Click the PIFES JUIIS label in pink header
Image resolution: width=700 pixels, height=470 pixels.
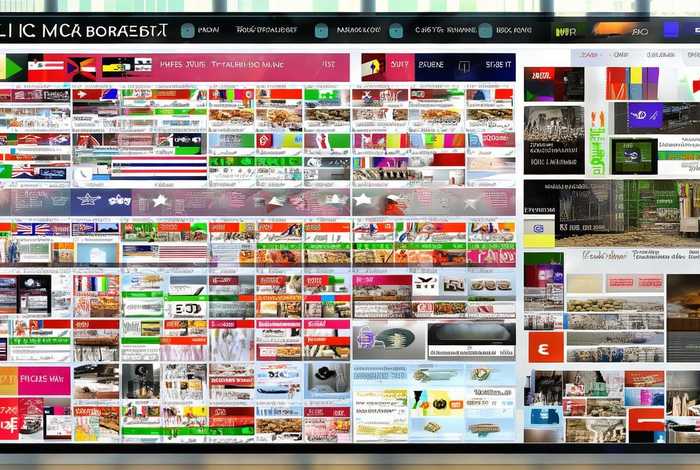185,64
